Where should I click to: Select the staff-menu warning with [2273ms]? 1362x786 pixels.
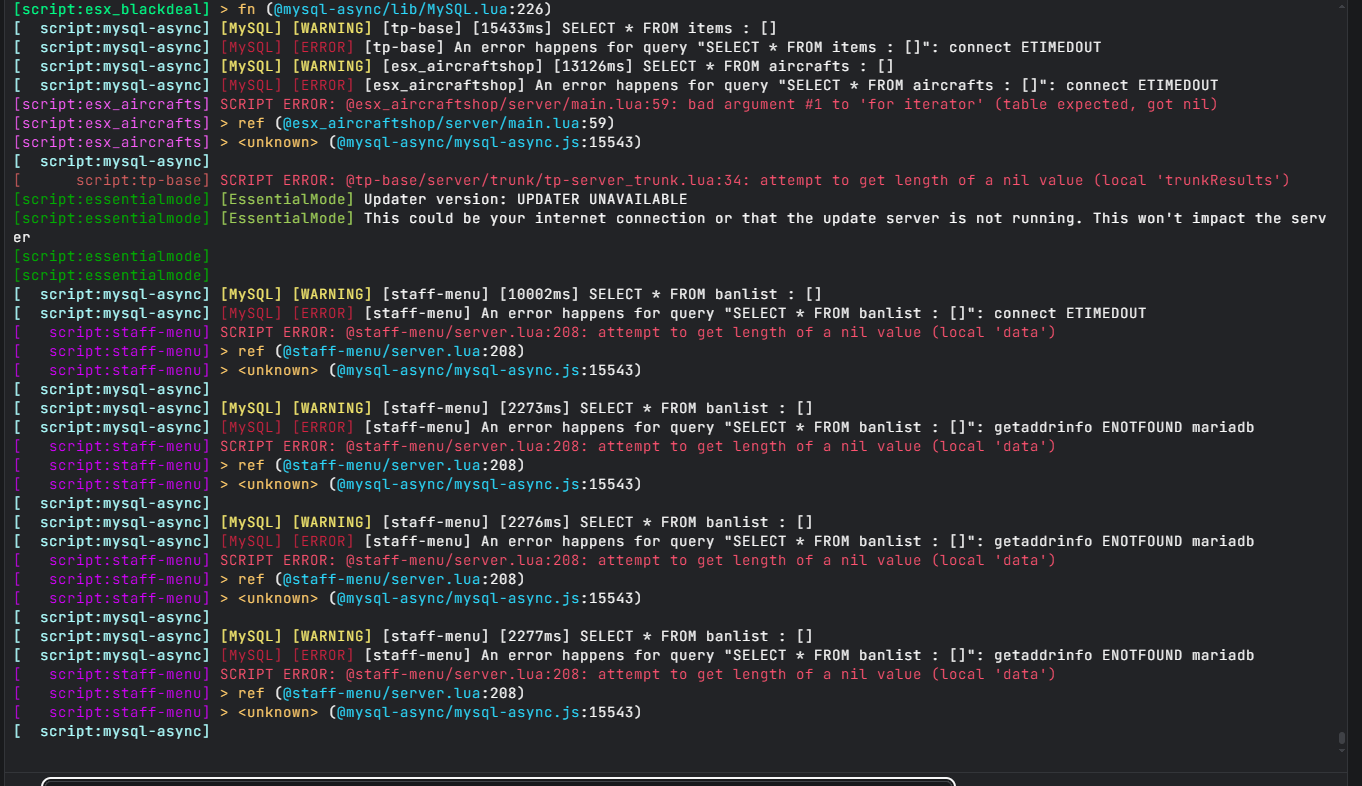click(x=414, y=408)
